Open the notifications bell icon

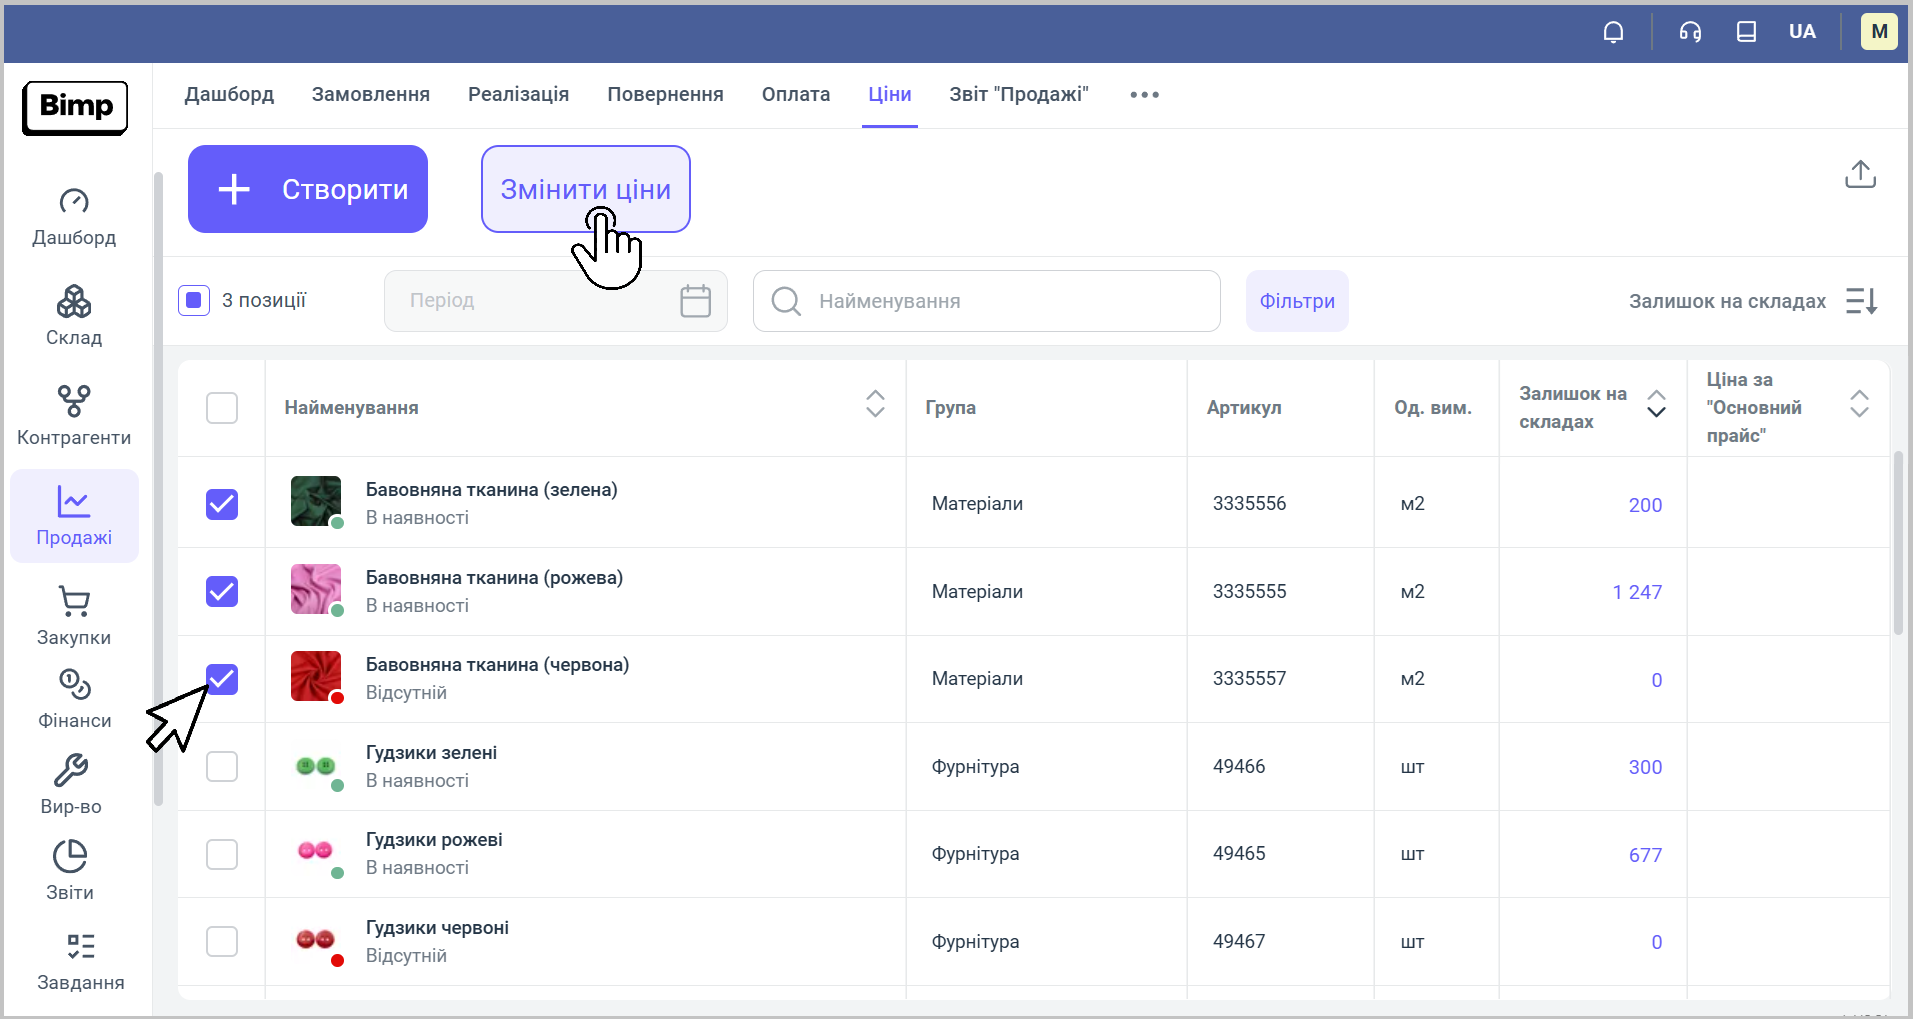[1613, 32]
